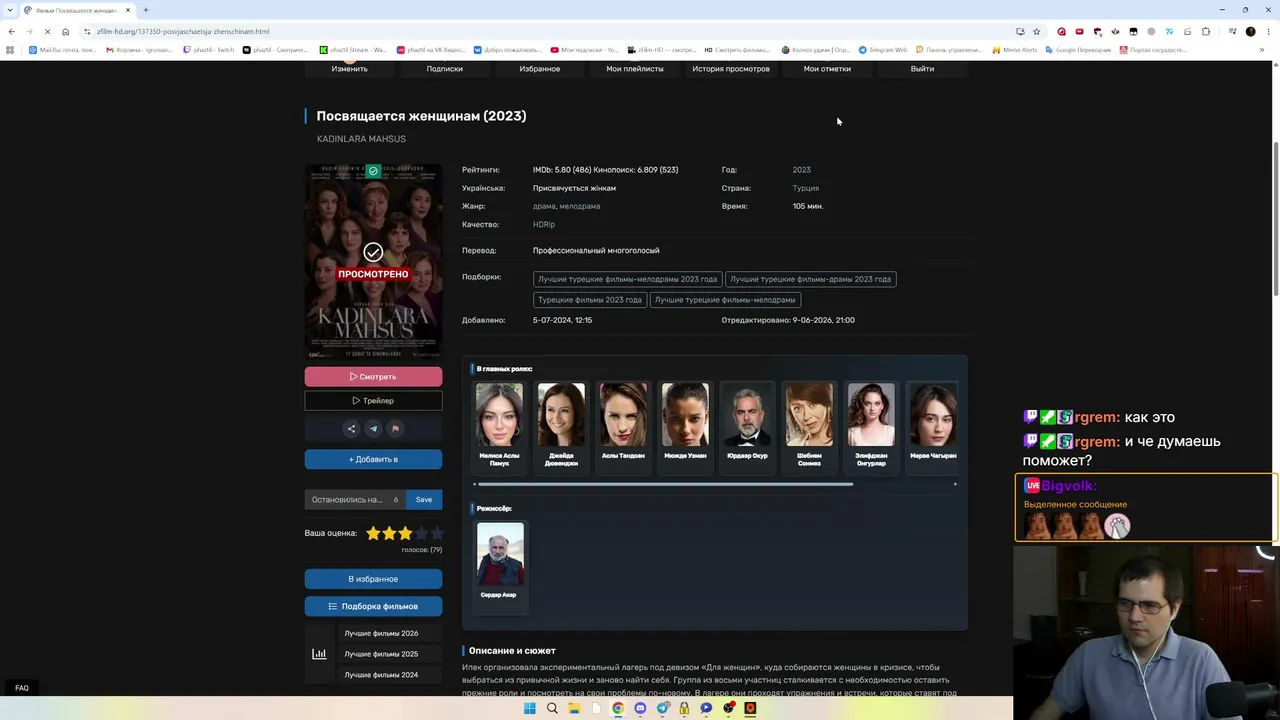Open the Chrome extensions puzzle icon
This screenshot has width=1280, height=720.
[1206, 31]
